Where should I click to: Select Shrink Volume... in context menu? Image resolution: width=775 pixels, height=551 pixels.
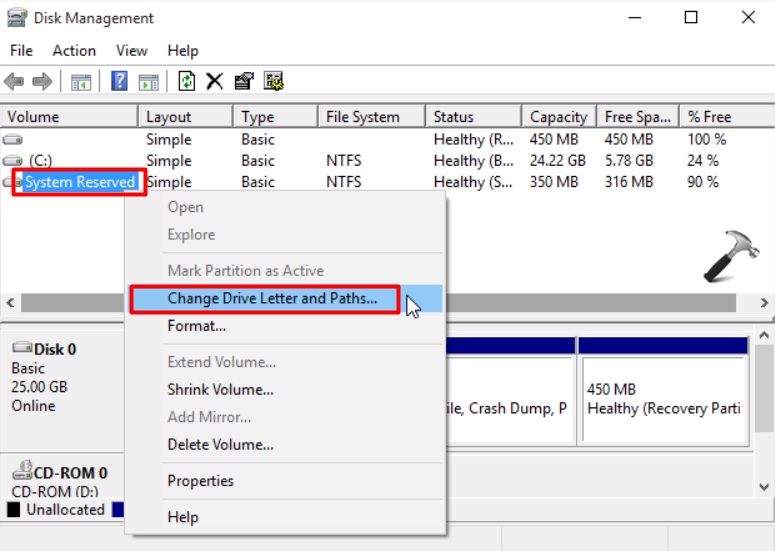tap(286, 390)
